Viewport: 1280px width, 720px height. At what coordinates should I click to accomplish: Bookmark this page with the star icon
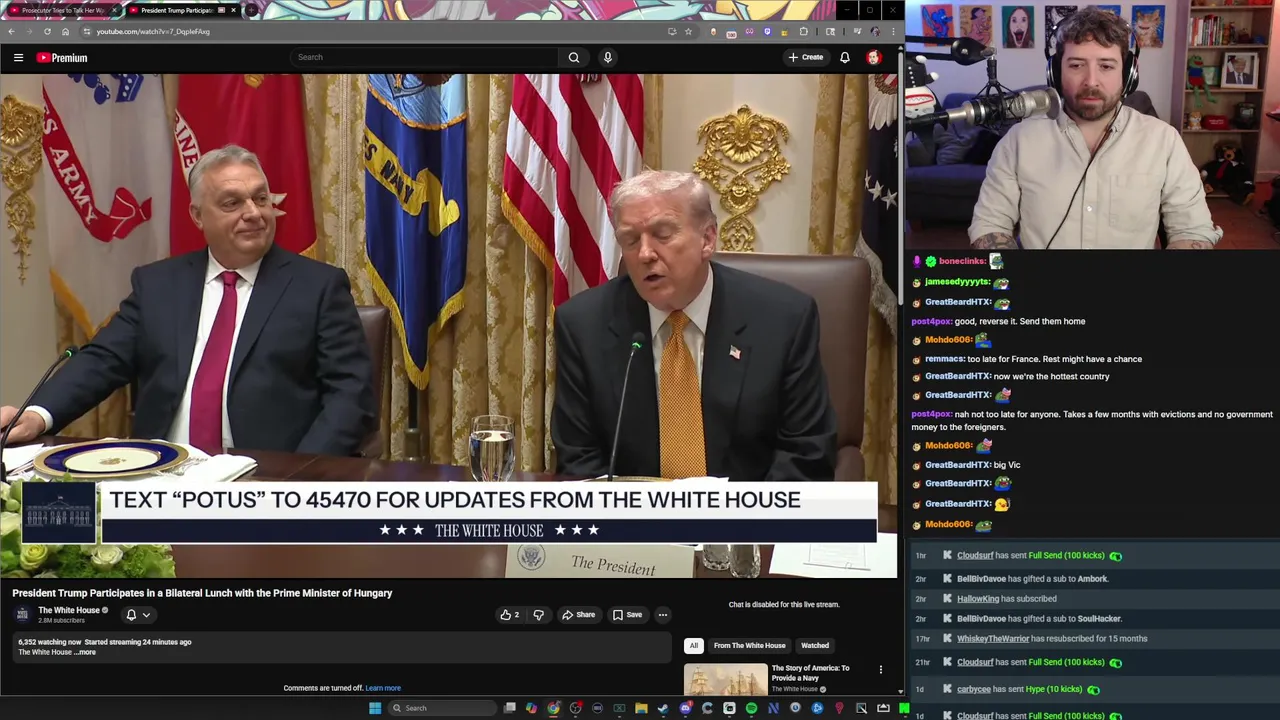point(688,31)
